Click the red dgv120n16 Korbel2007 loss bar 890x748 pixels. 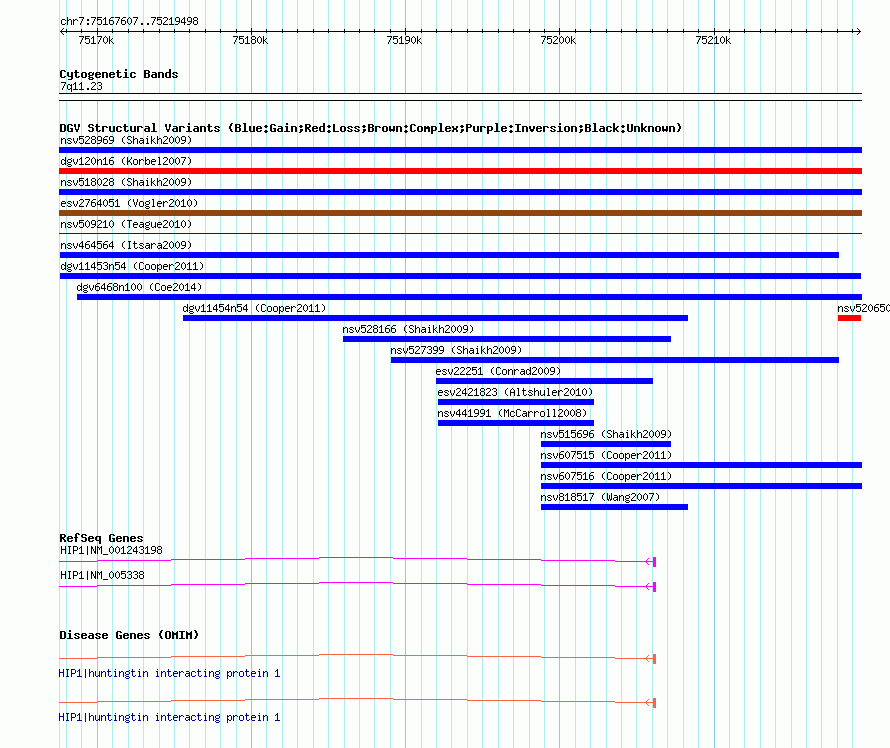[x=460, y=171]
